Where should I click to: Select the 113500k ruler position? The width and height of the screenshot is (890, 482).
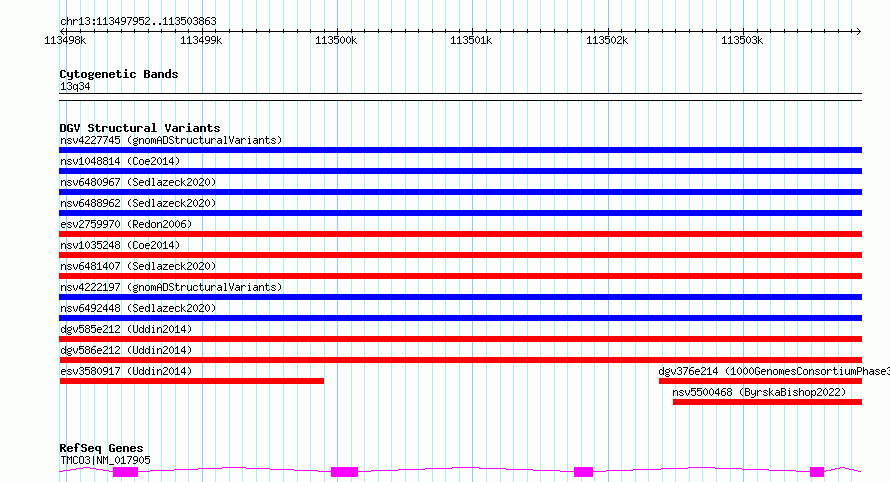[336, 40]
